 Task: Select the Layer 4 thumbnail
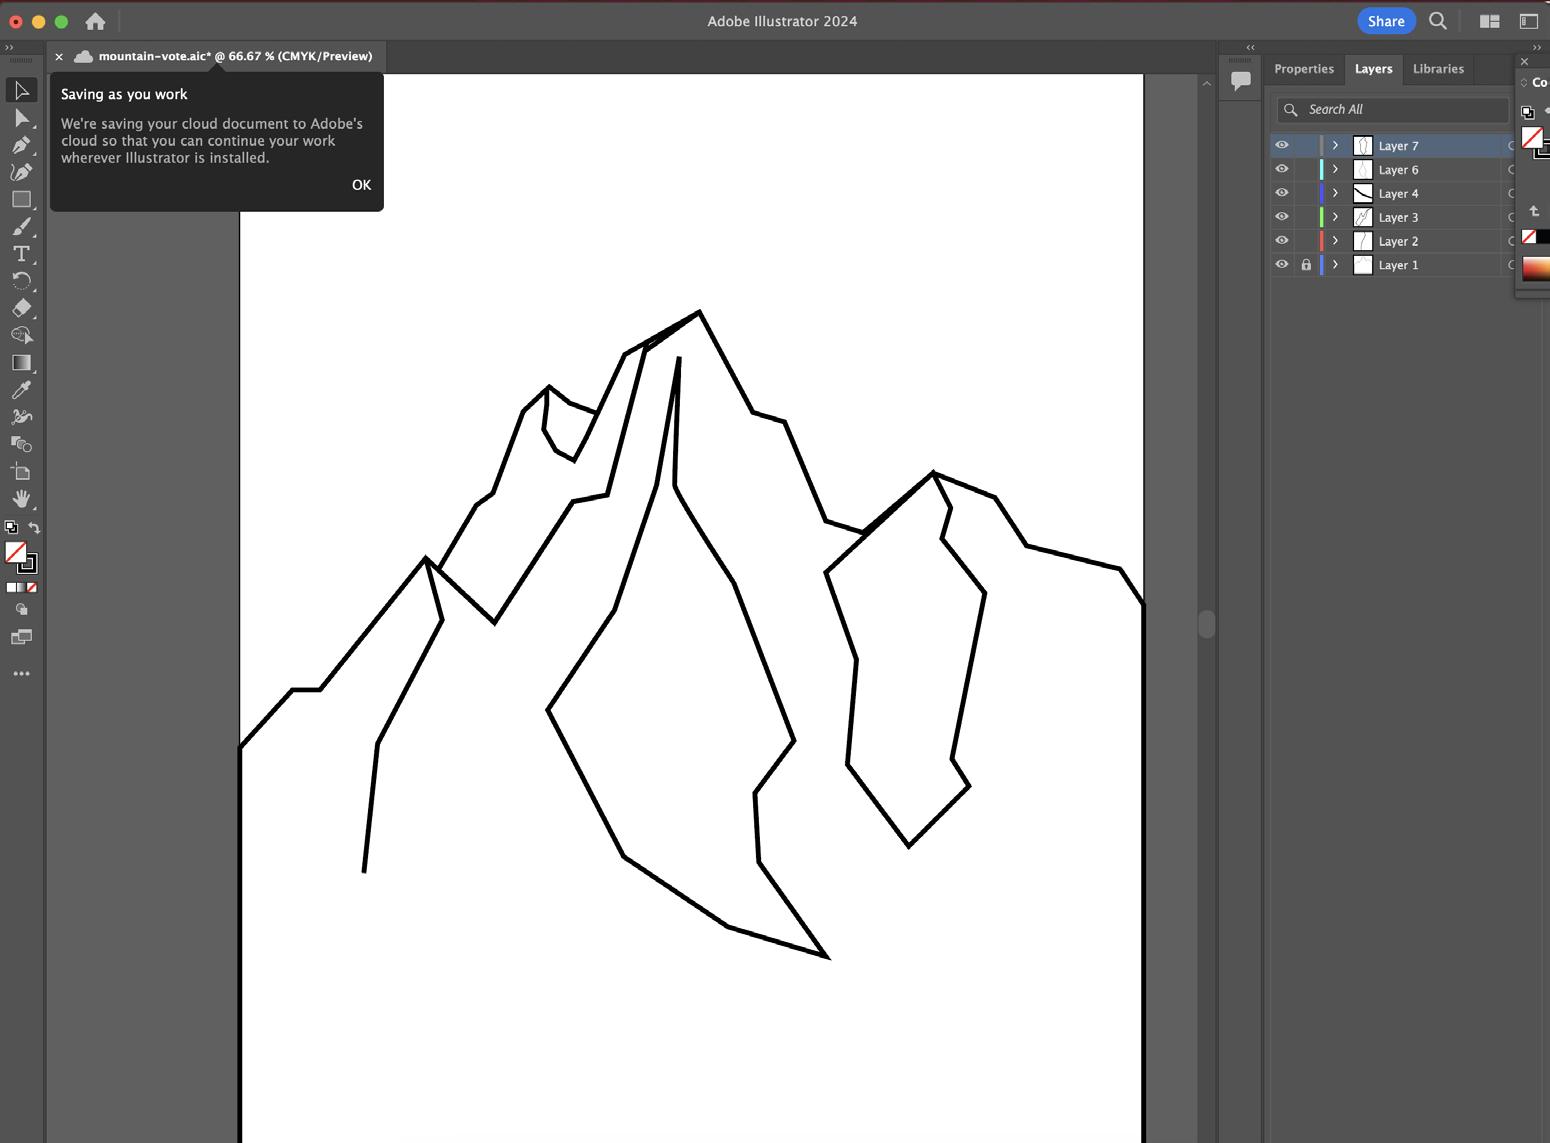point(1362,193)
